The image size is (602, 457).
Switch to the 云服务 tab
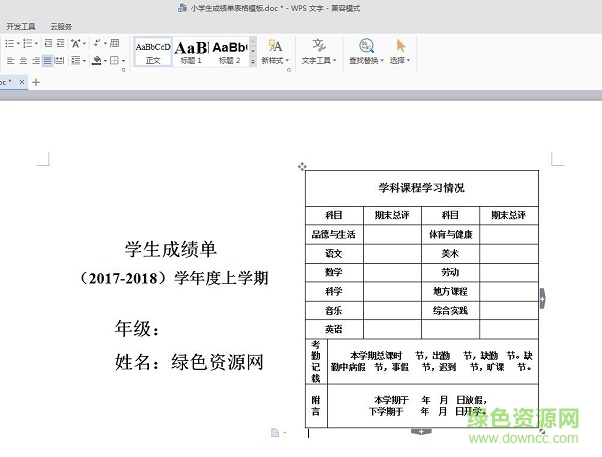(61, 27)
